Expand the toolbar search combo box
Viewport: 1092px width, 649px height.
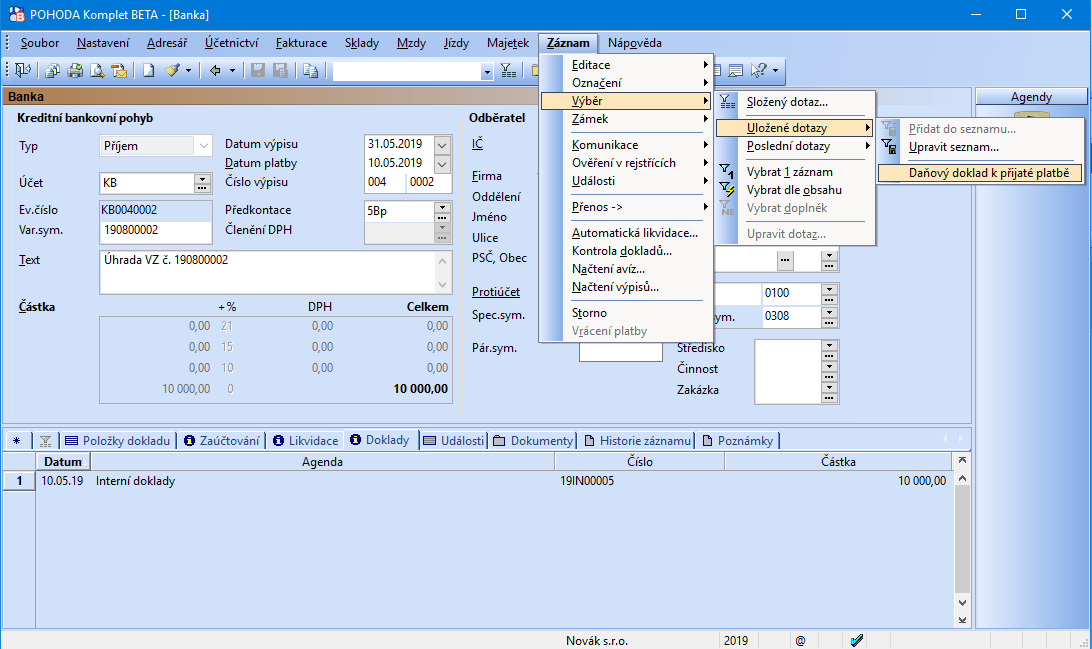[487, 71]
